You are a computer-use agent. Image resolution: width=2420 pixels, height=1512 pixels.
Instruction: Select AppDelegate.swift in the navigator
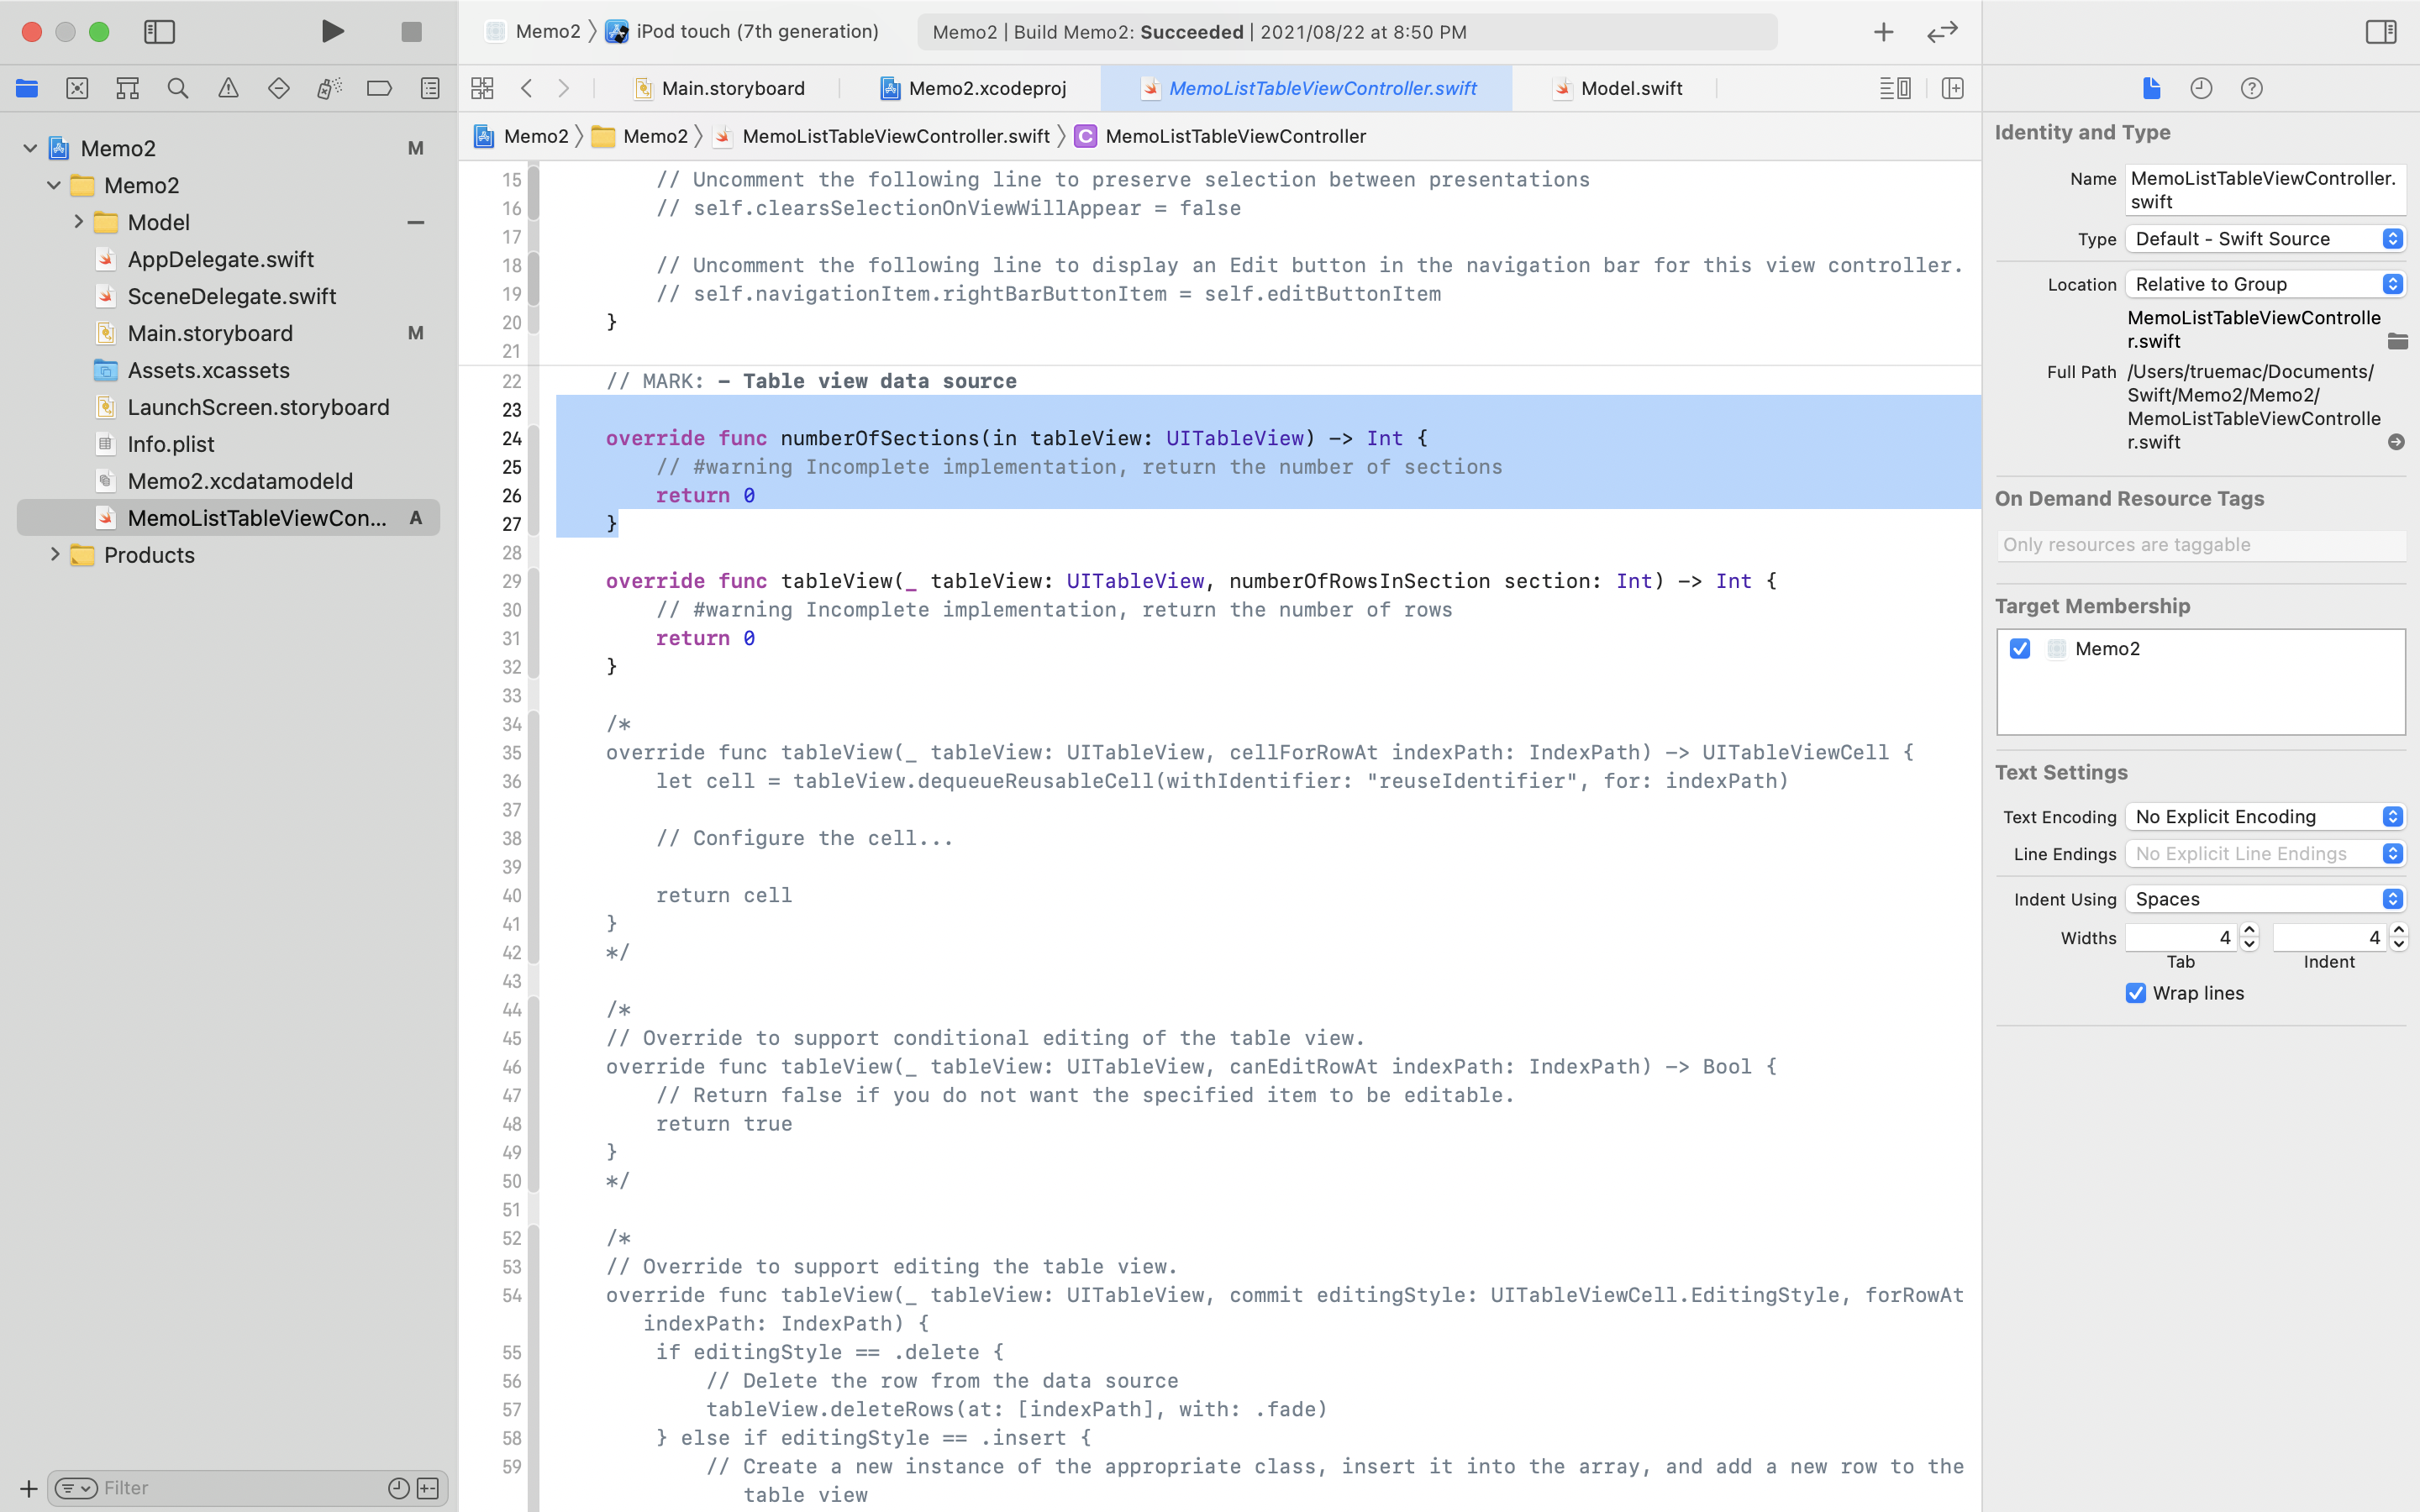(220, 259)
